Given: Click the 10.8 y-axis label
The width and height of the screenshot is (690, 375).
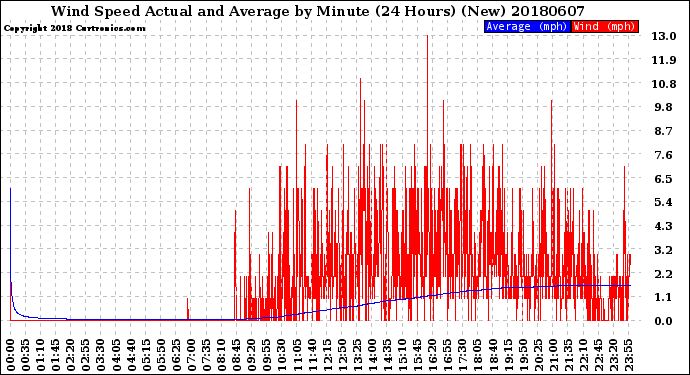Looking at the screenshot, I should point(664,84).
